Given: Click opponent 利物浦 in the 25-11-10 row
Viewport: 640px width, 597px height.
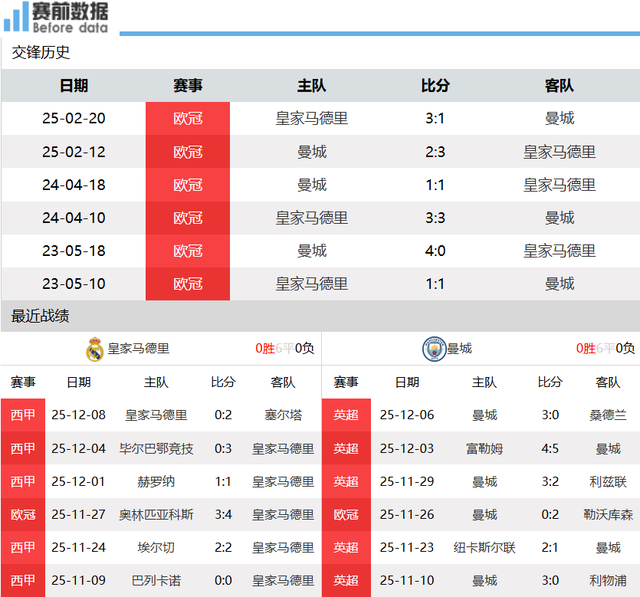Looking at the screenshot, I should click(x=608, y=580).
